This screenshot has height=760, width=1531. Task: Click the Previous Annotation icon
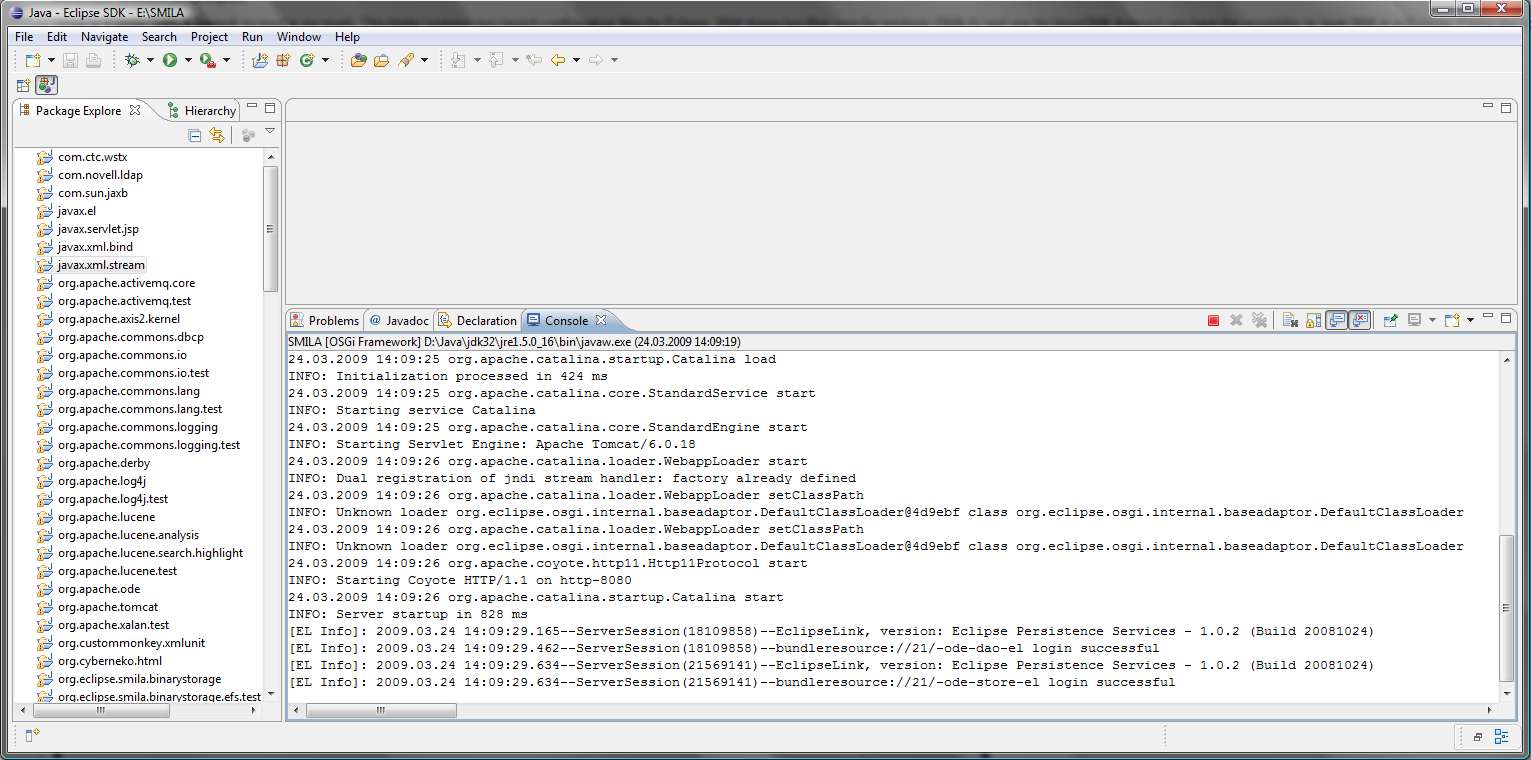click(x=496, y=61)
